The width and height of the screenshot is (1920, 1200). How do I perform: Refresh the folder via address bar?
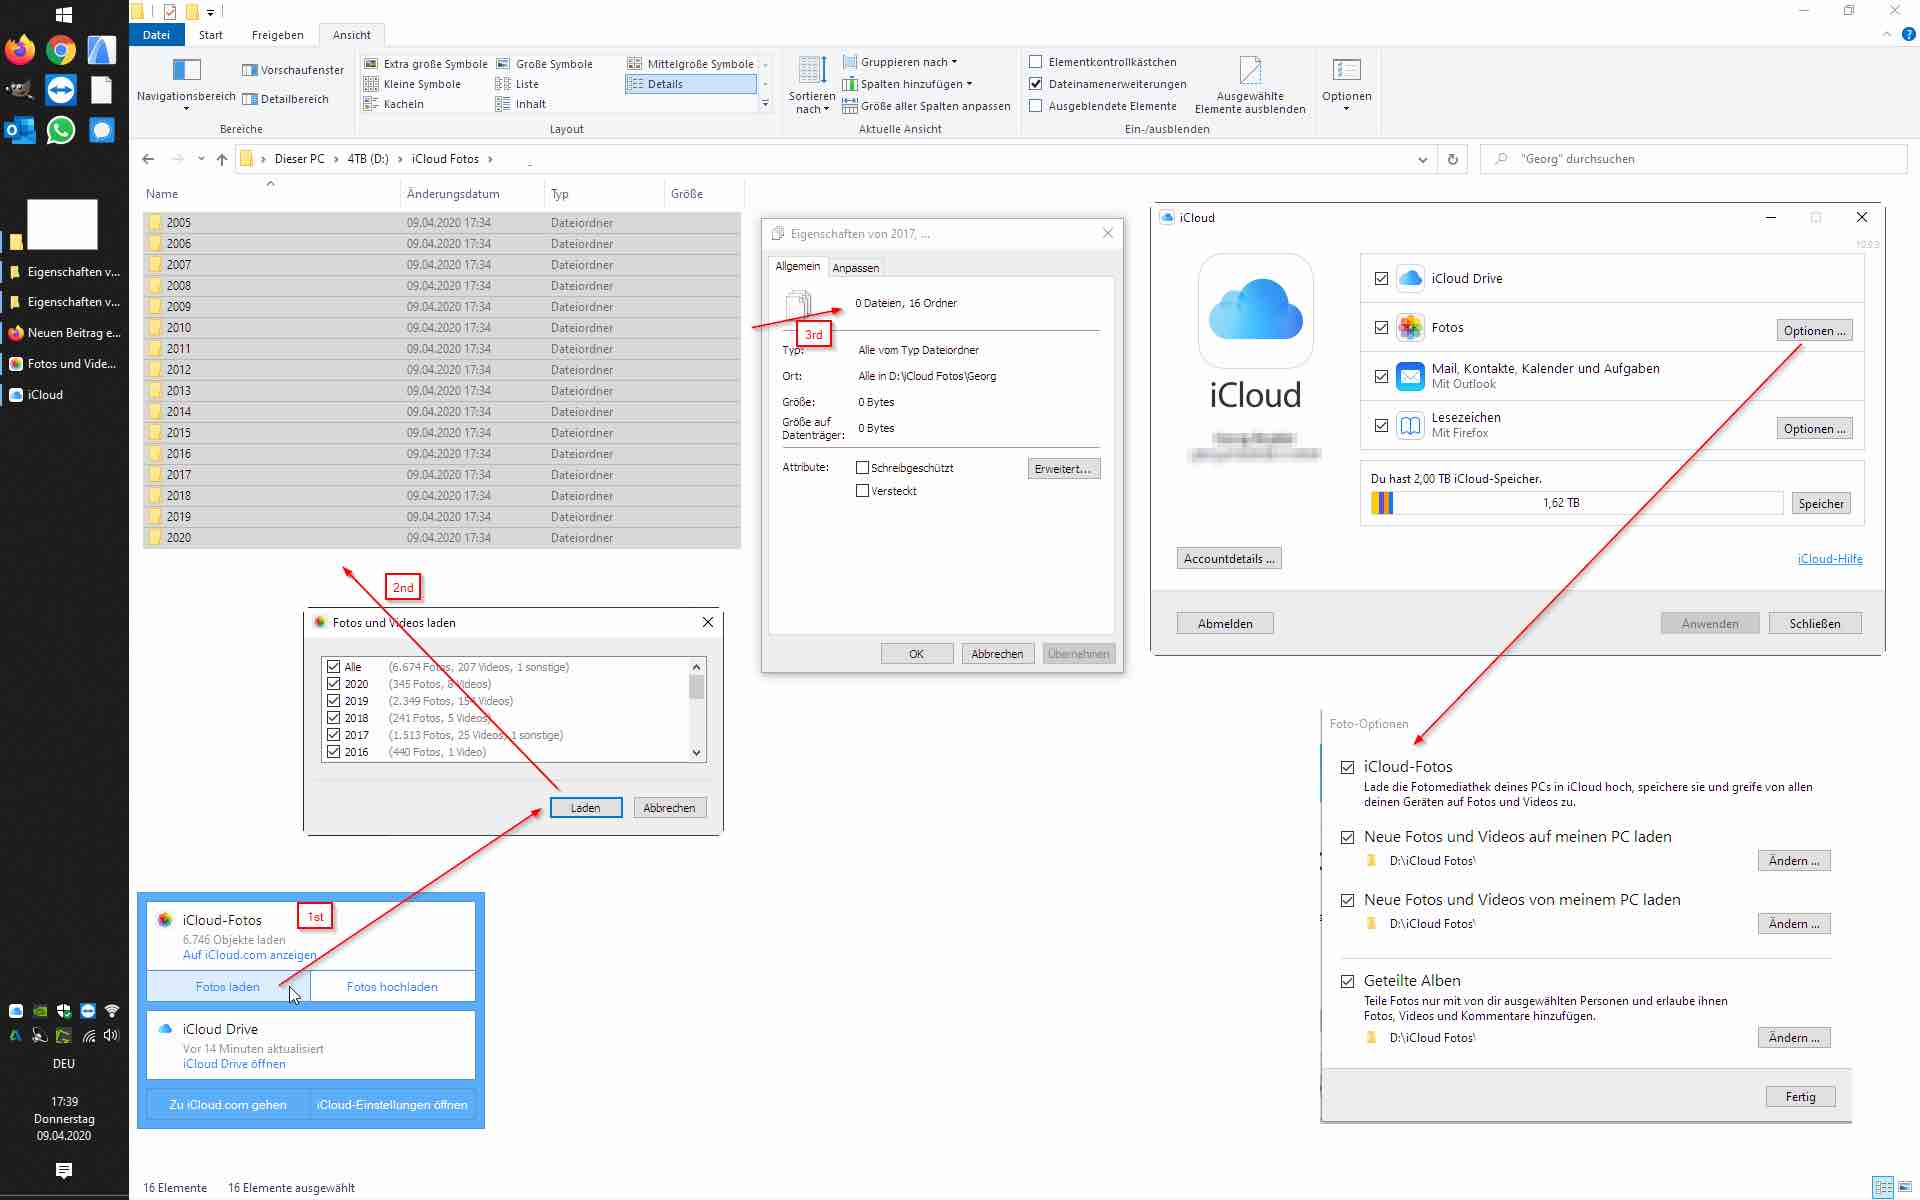(x=1452, y=159)
